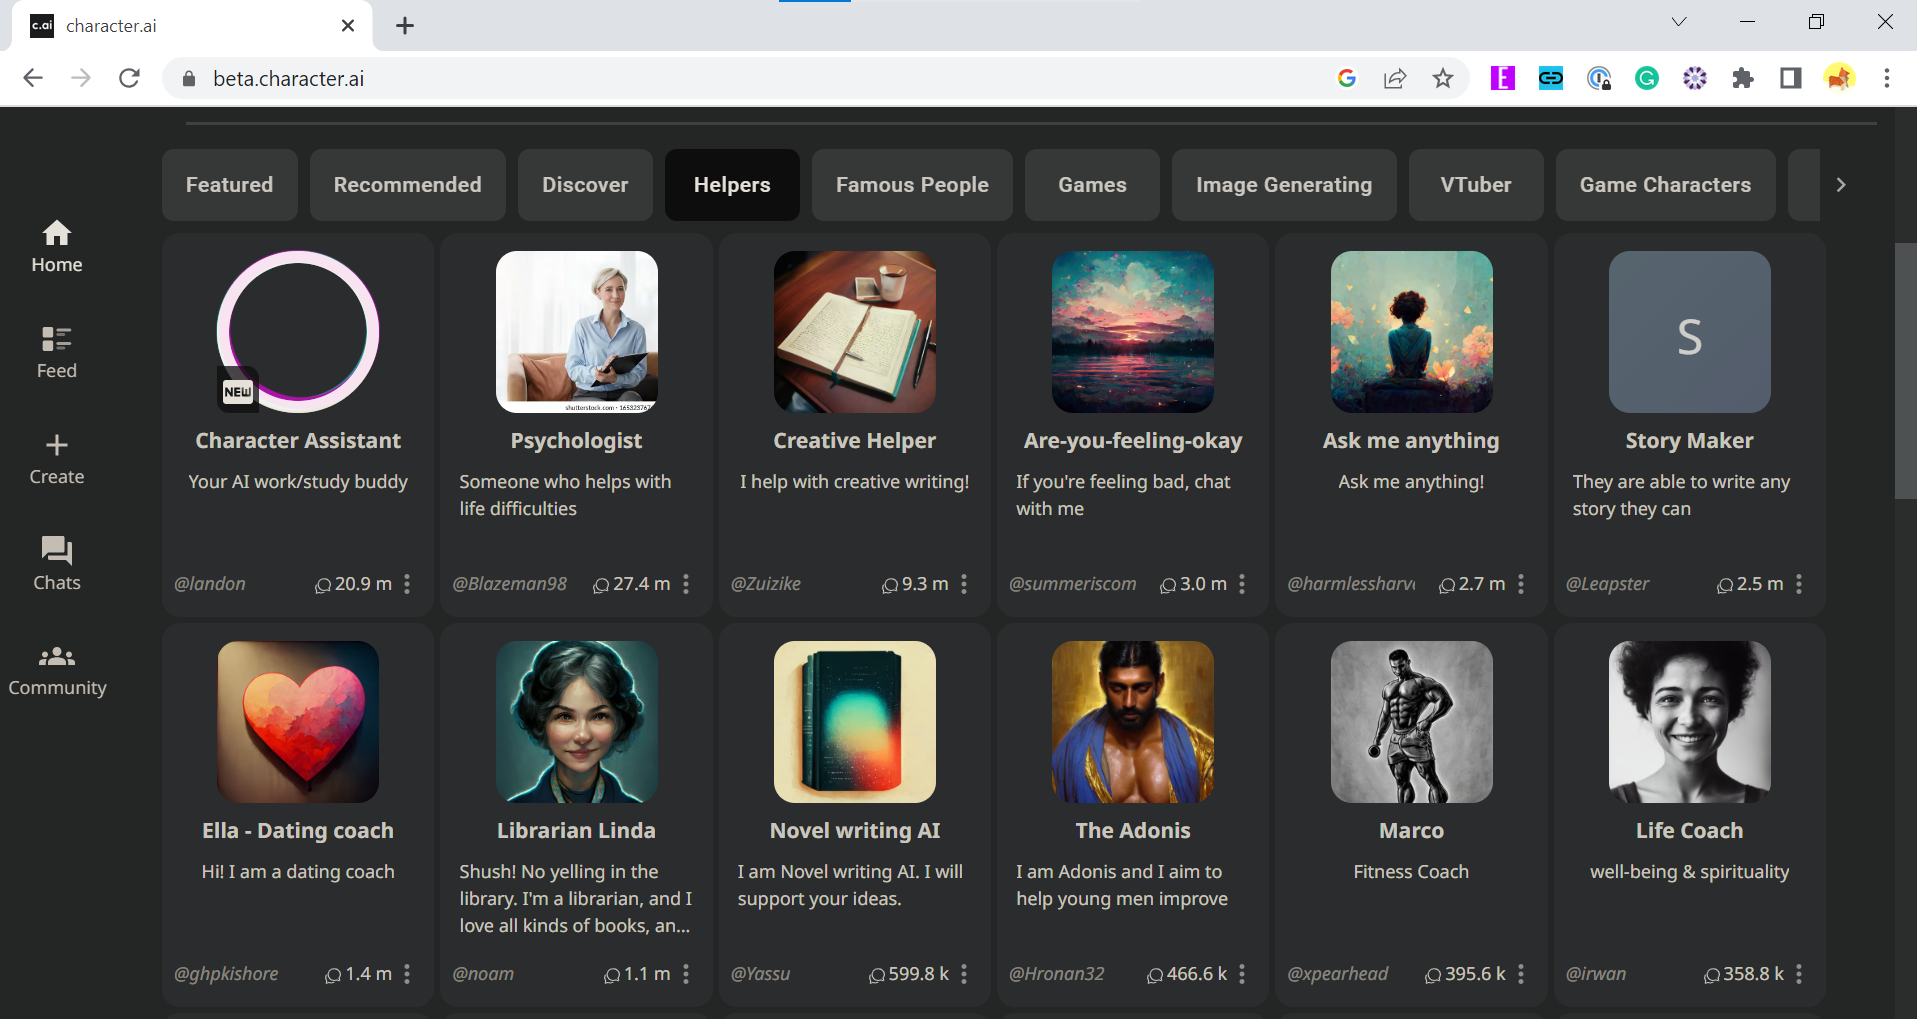Reload the page
The height and width of the screenshot is (1019, 1917).
(129, 78)
